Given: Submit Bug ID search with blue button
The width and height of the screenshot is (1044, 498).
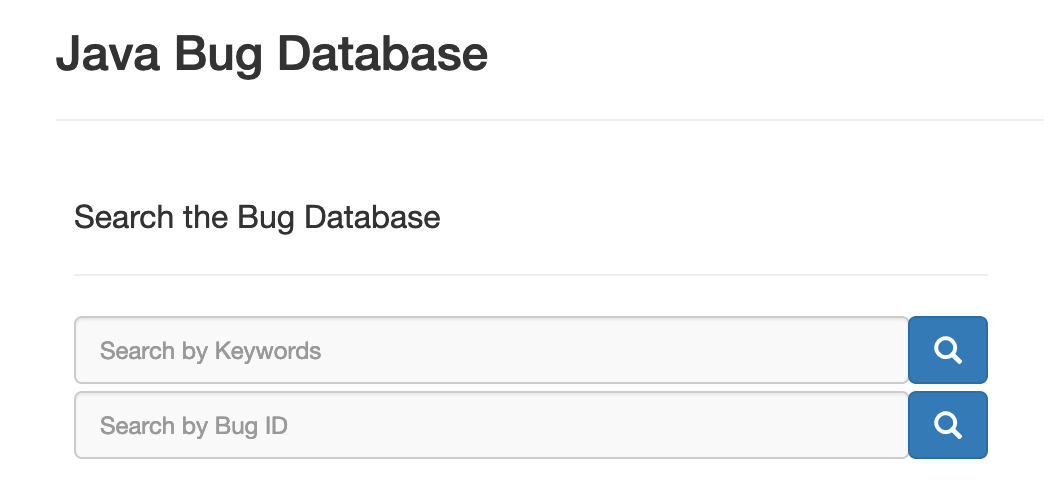Looking at the screenshot, I should (947, 425).
